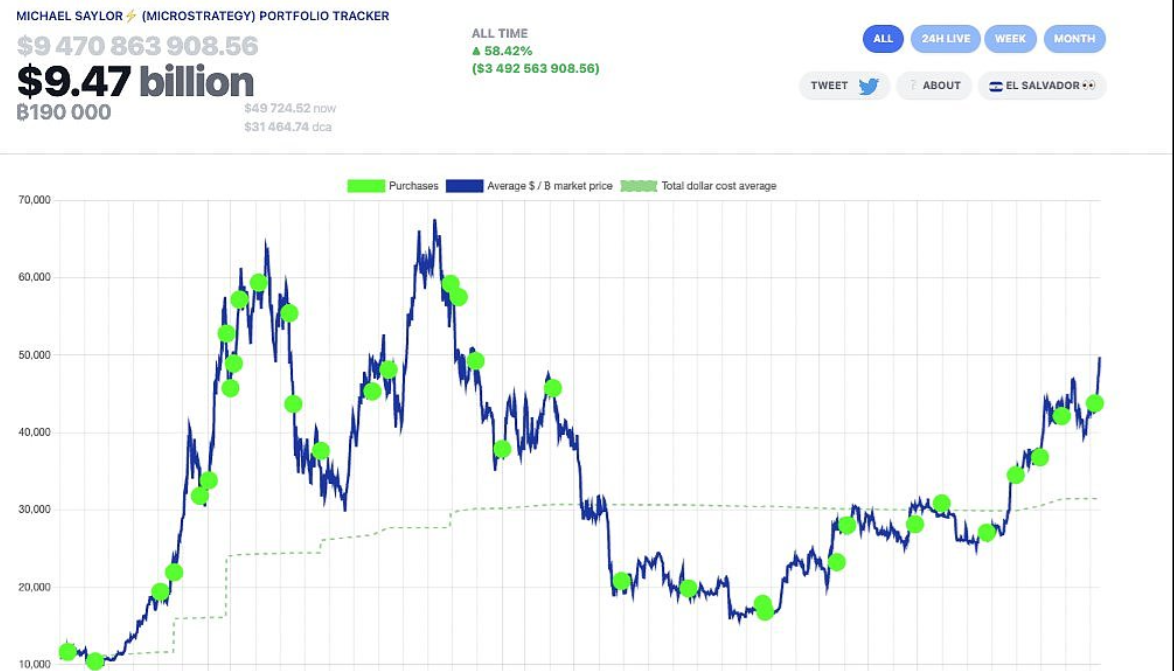Viewport: 1174px width, 671px height.
Task: Click the green Purchases legend swatch
Action: (366, 186)
